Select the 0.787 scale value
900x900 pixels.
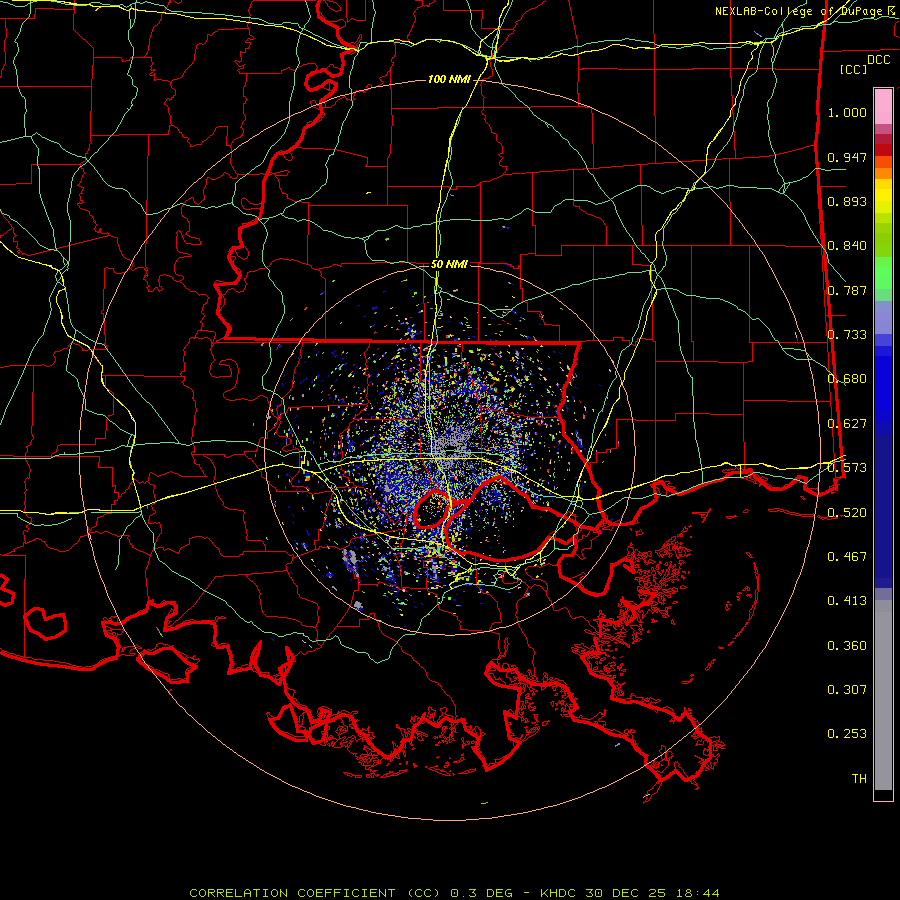coord(847,290)
